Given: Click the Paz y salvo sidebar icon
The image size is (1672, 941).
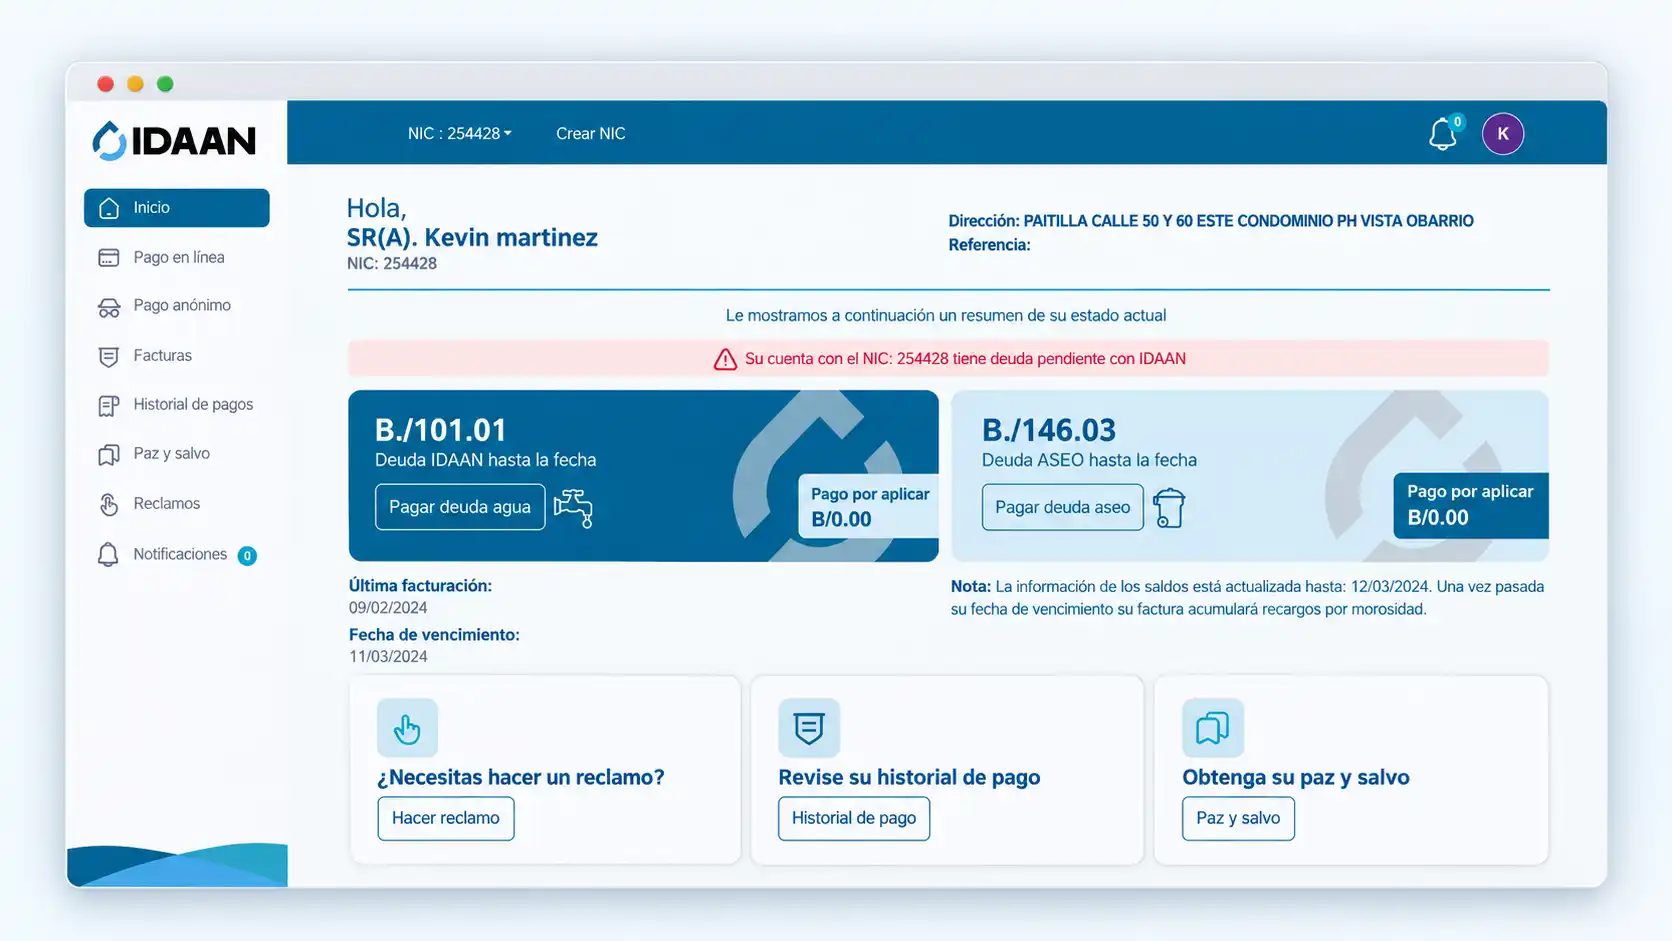Looking at the screenshot, I should (109, 454).
